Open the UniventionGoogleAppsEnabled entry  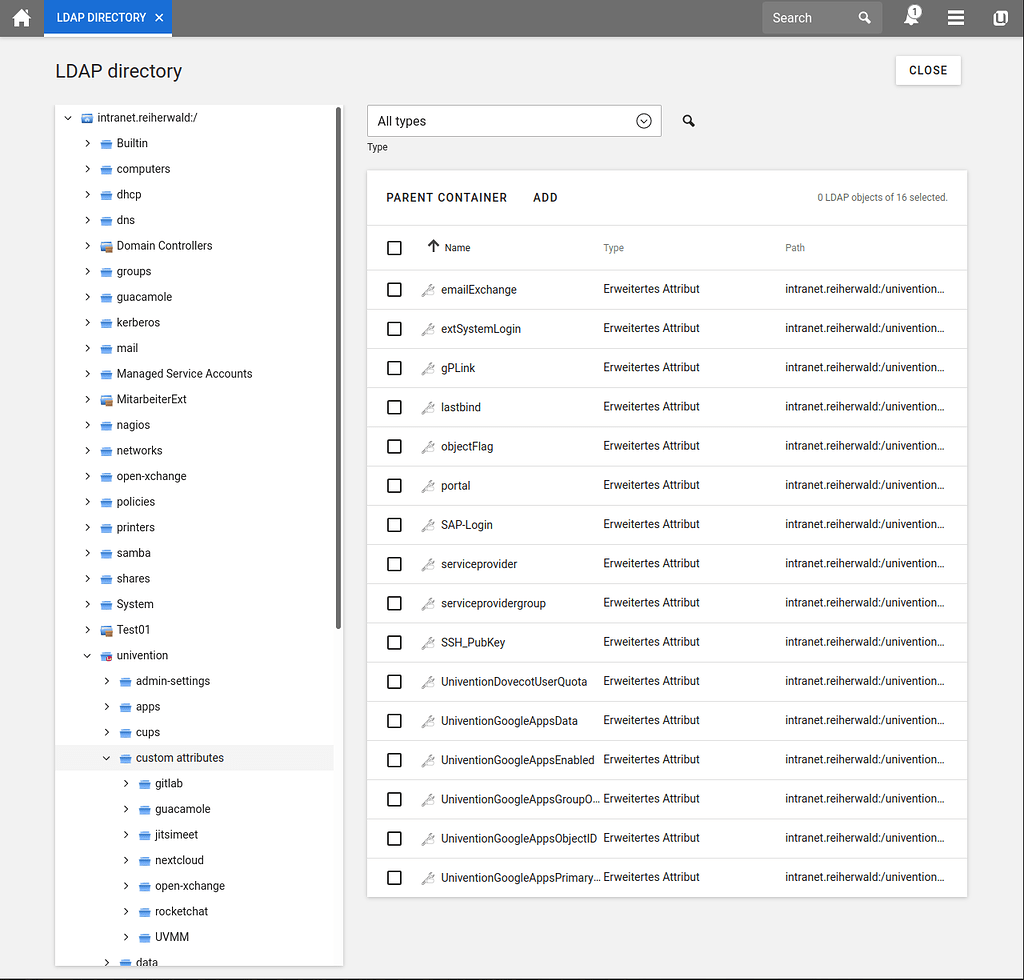coord(517,760)
